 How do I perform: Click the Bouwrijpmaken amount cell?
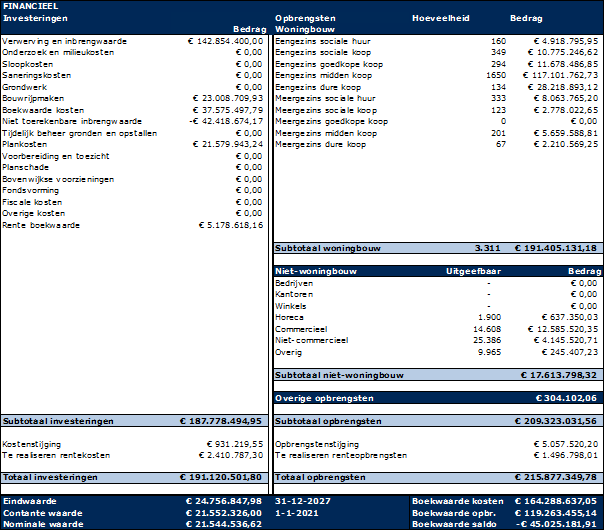pyautogui.click(x=229, y=99)
